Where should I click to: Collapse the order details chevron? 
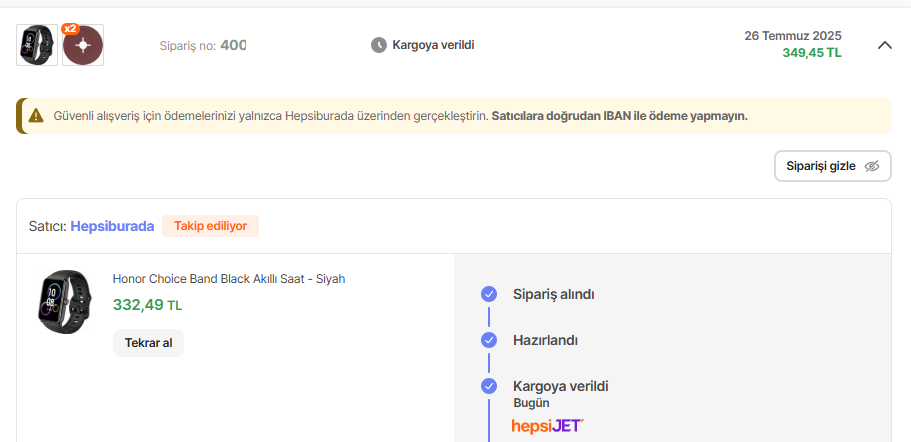click(884, 45)
